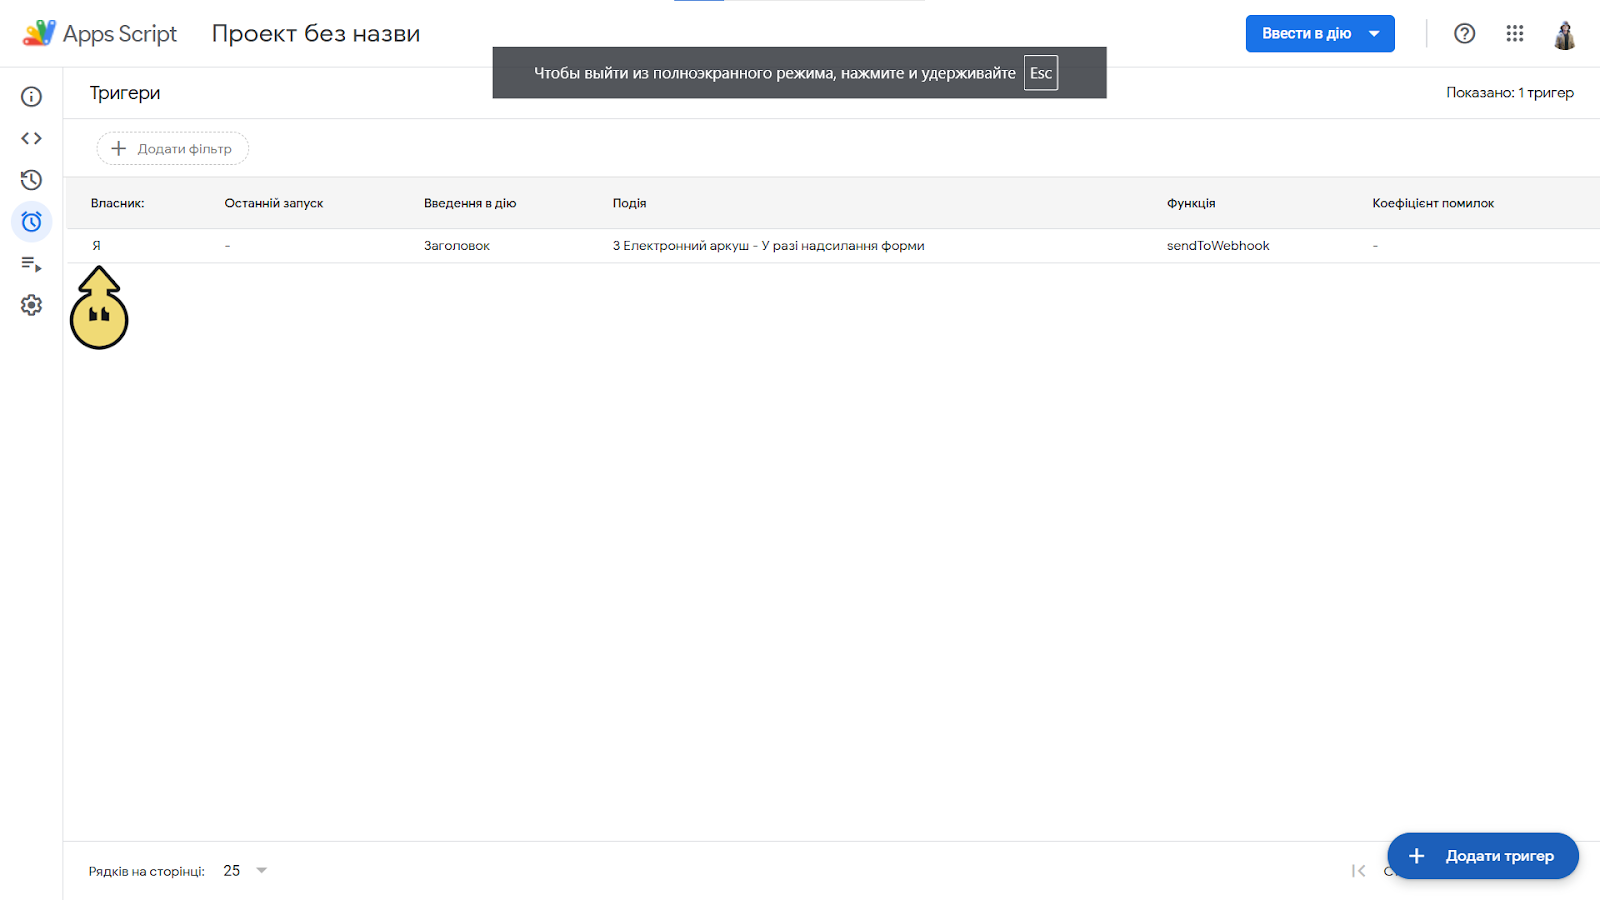The image size is (1600, 900).
Task: Open the Help question mark icon
Action: click(1465, 33)
